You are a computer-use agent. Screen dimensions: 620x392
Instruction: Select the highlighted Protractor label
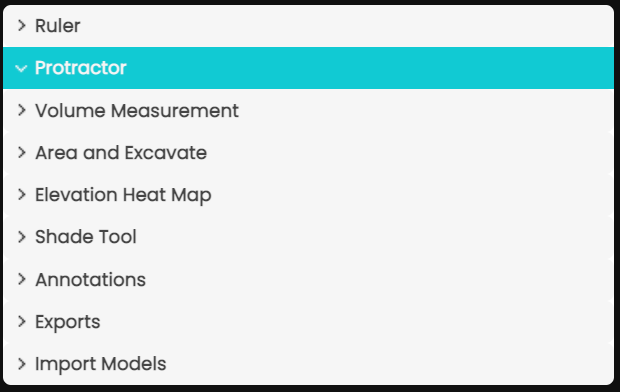81,68
